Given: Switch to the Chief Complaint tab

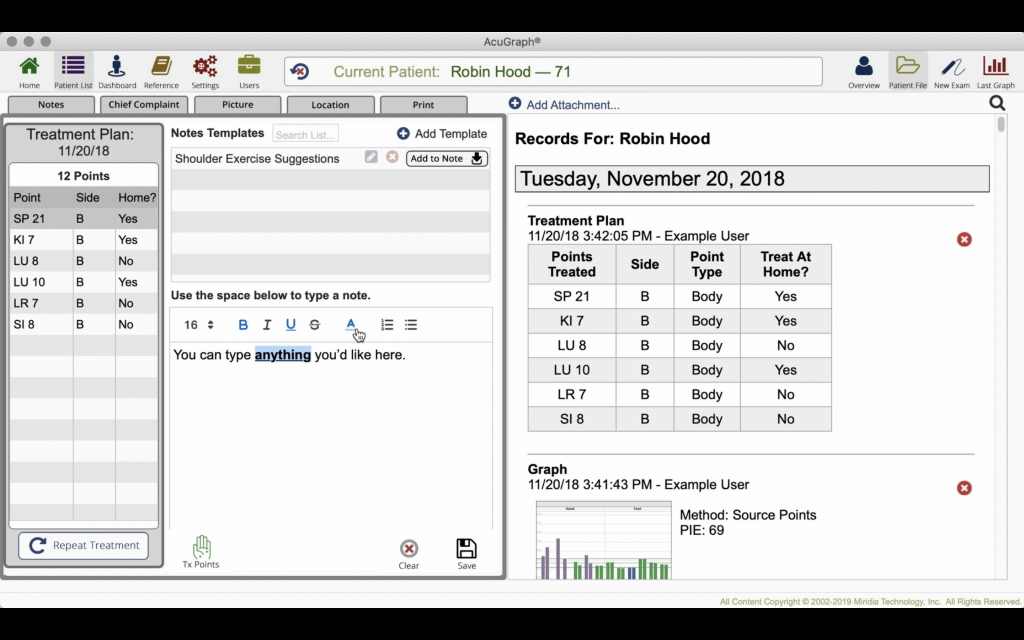Looking at the screenshot, I should point(144,104).
